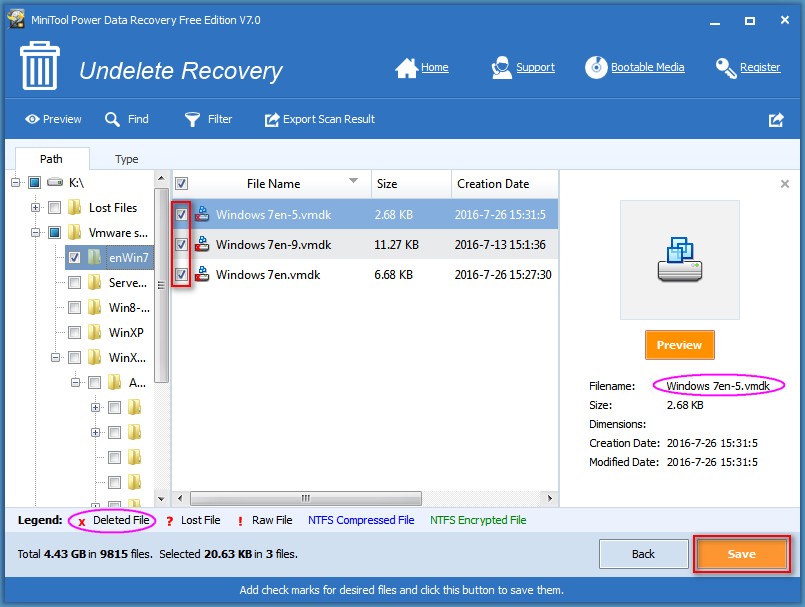Uncheck Windows 7en-9.vmdk checkbox
This screenshot has width=805, height=607.
[x=181, y=244]
